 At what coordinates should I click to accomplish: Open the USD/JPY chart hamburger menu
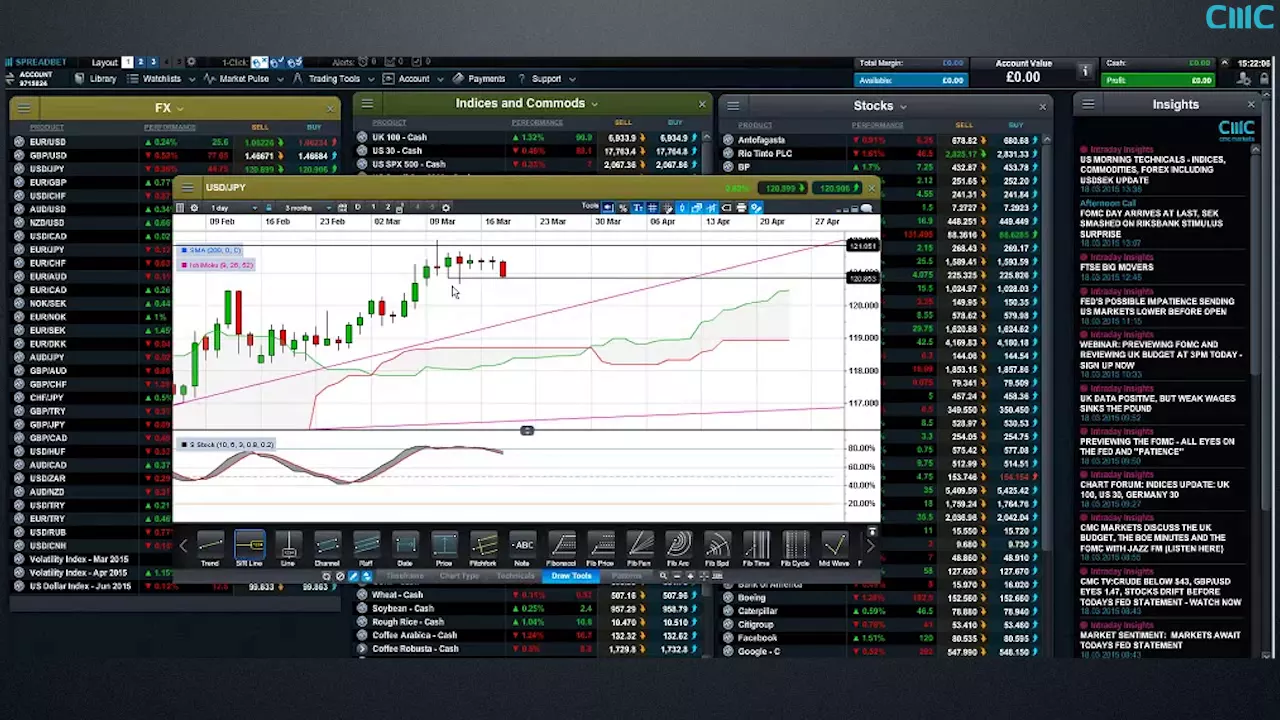[x=187, y=188]
